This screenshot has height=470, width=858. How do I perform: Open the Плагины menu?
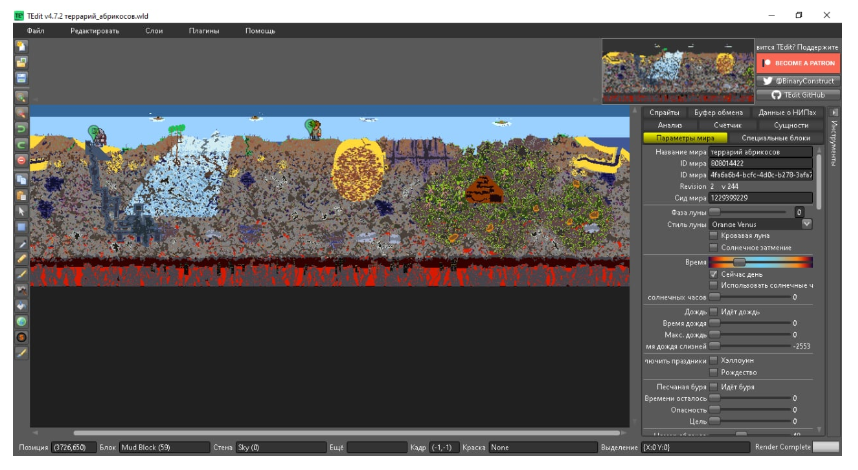204,31
